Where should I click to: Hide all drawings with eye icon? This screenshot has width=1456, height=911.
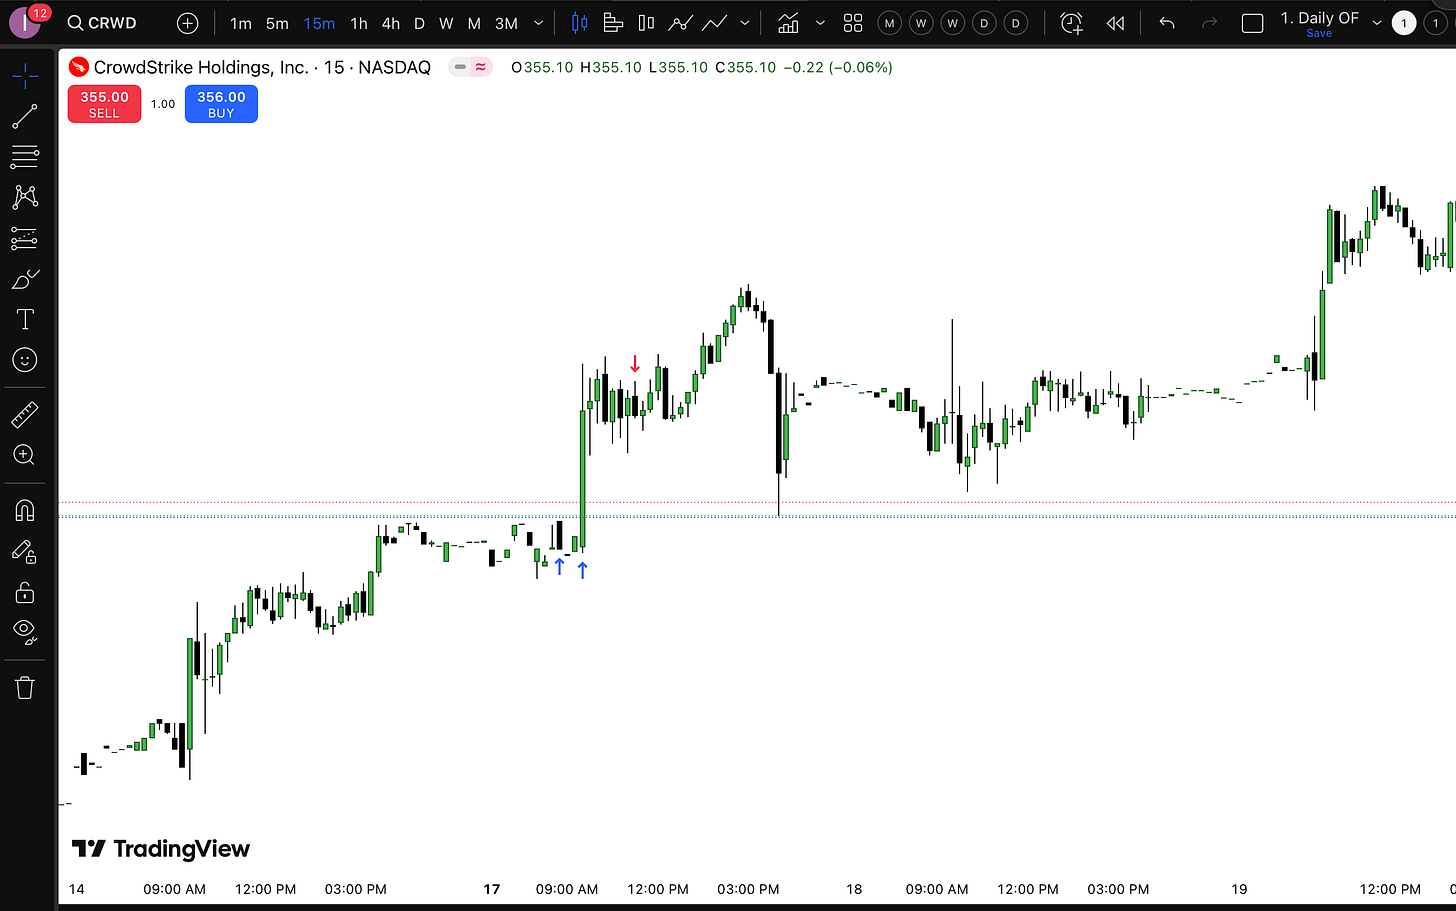(x=25, y=632)
